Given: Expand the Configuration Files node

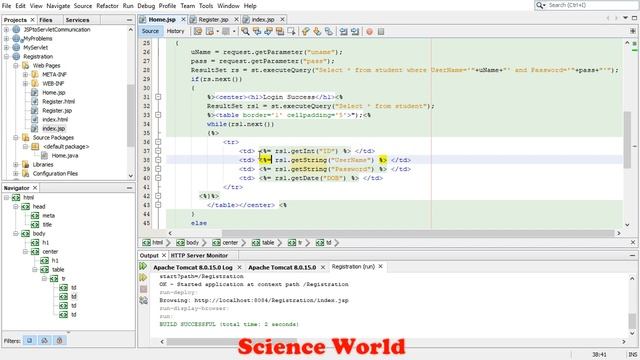Looking at the screenshot, I should 16,173.
